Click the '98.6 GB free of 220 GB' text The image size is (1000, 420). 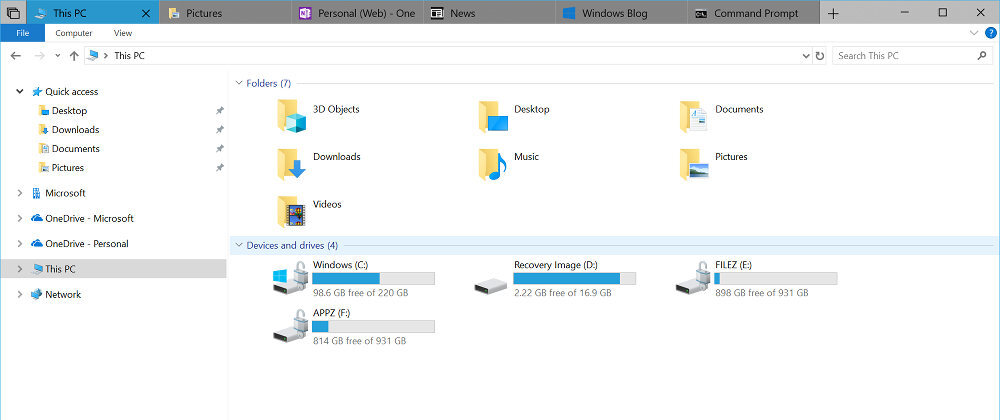click(x=360, y=293)
